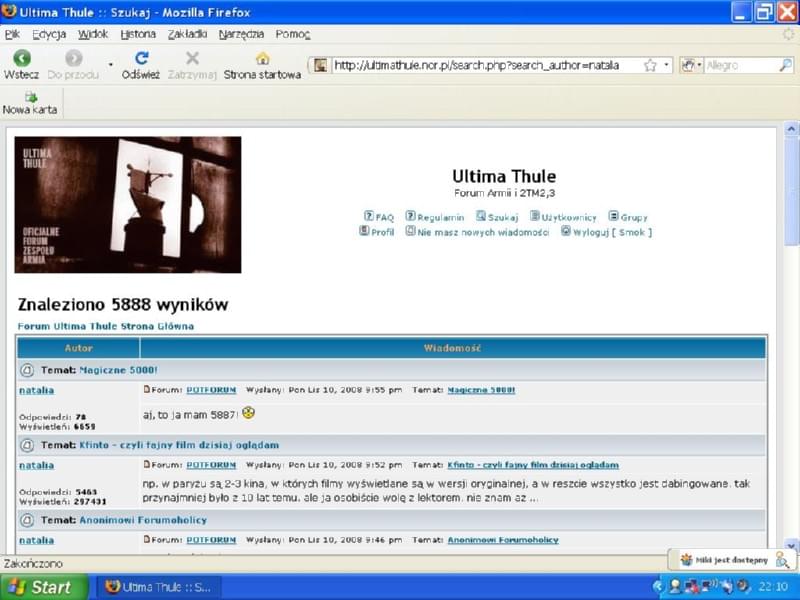800x600 pixels.
Task: Open the Narzędzia menu
Action: (241, 34)
